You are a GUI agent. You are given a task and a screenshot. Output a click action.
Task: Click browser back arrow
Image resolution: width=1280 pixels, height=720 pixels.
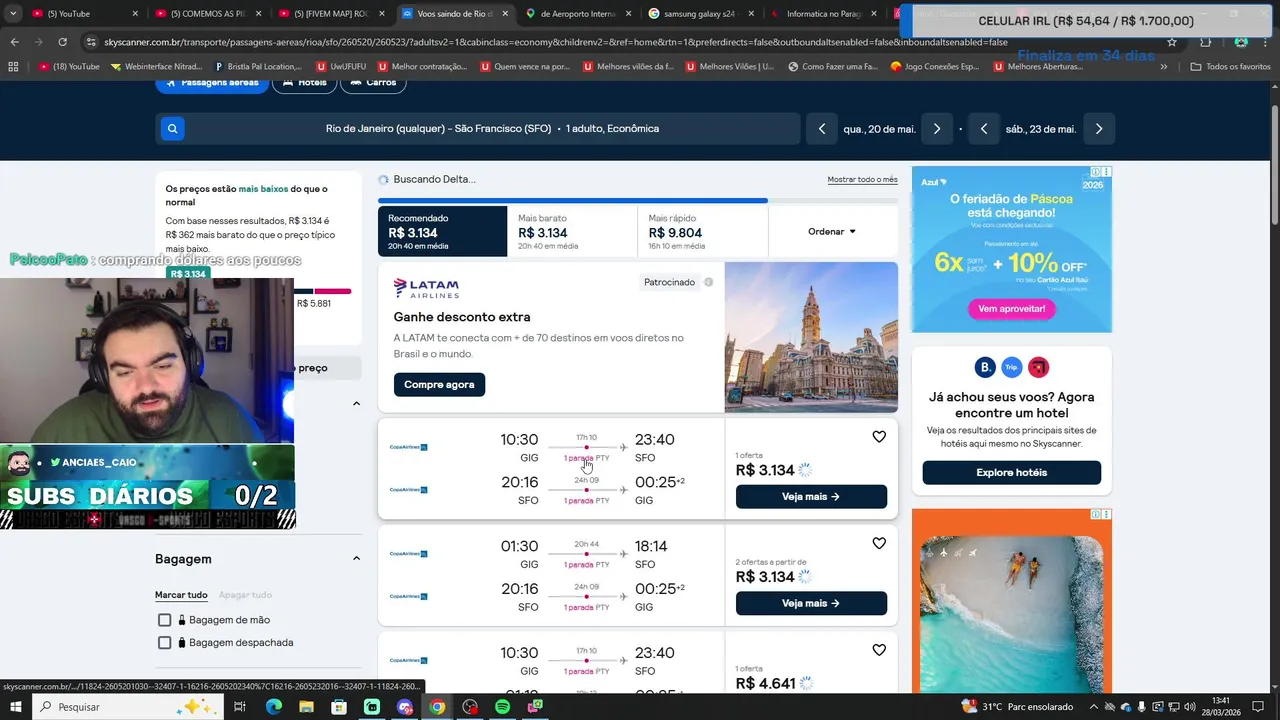(x=14, y=42)
